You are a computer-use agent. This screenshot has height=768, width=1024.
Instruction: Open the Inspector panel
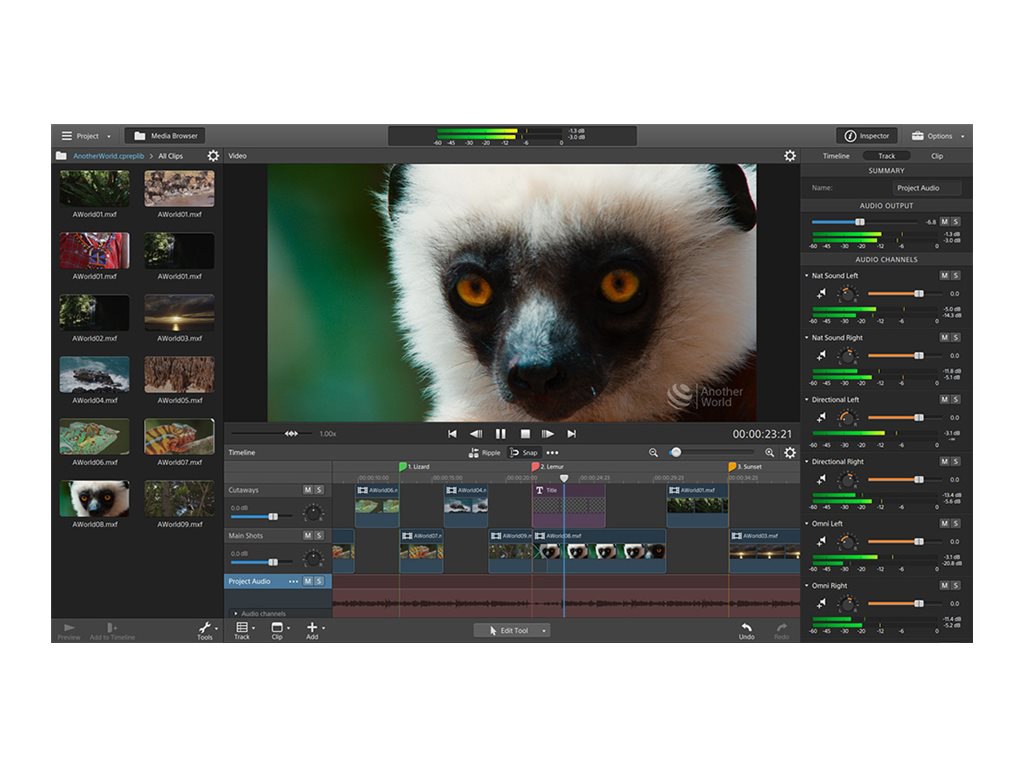[866, 136]
